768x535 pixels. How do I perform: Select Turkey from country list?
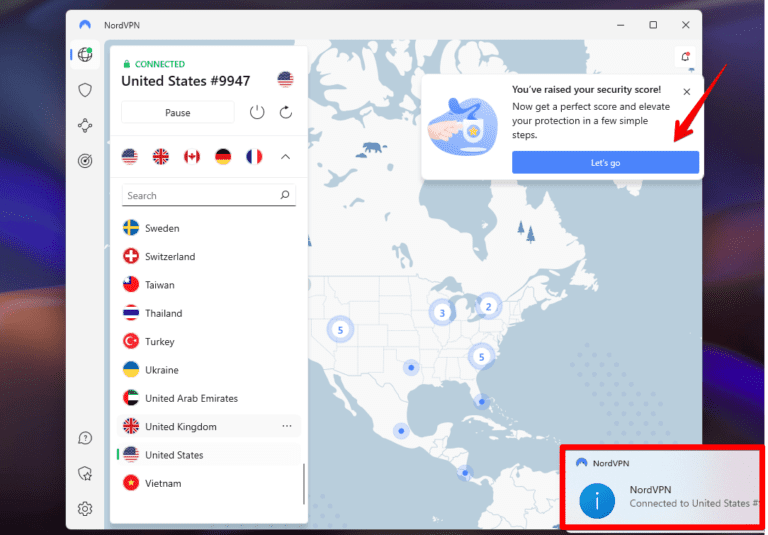(209, 341)
